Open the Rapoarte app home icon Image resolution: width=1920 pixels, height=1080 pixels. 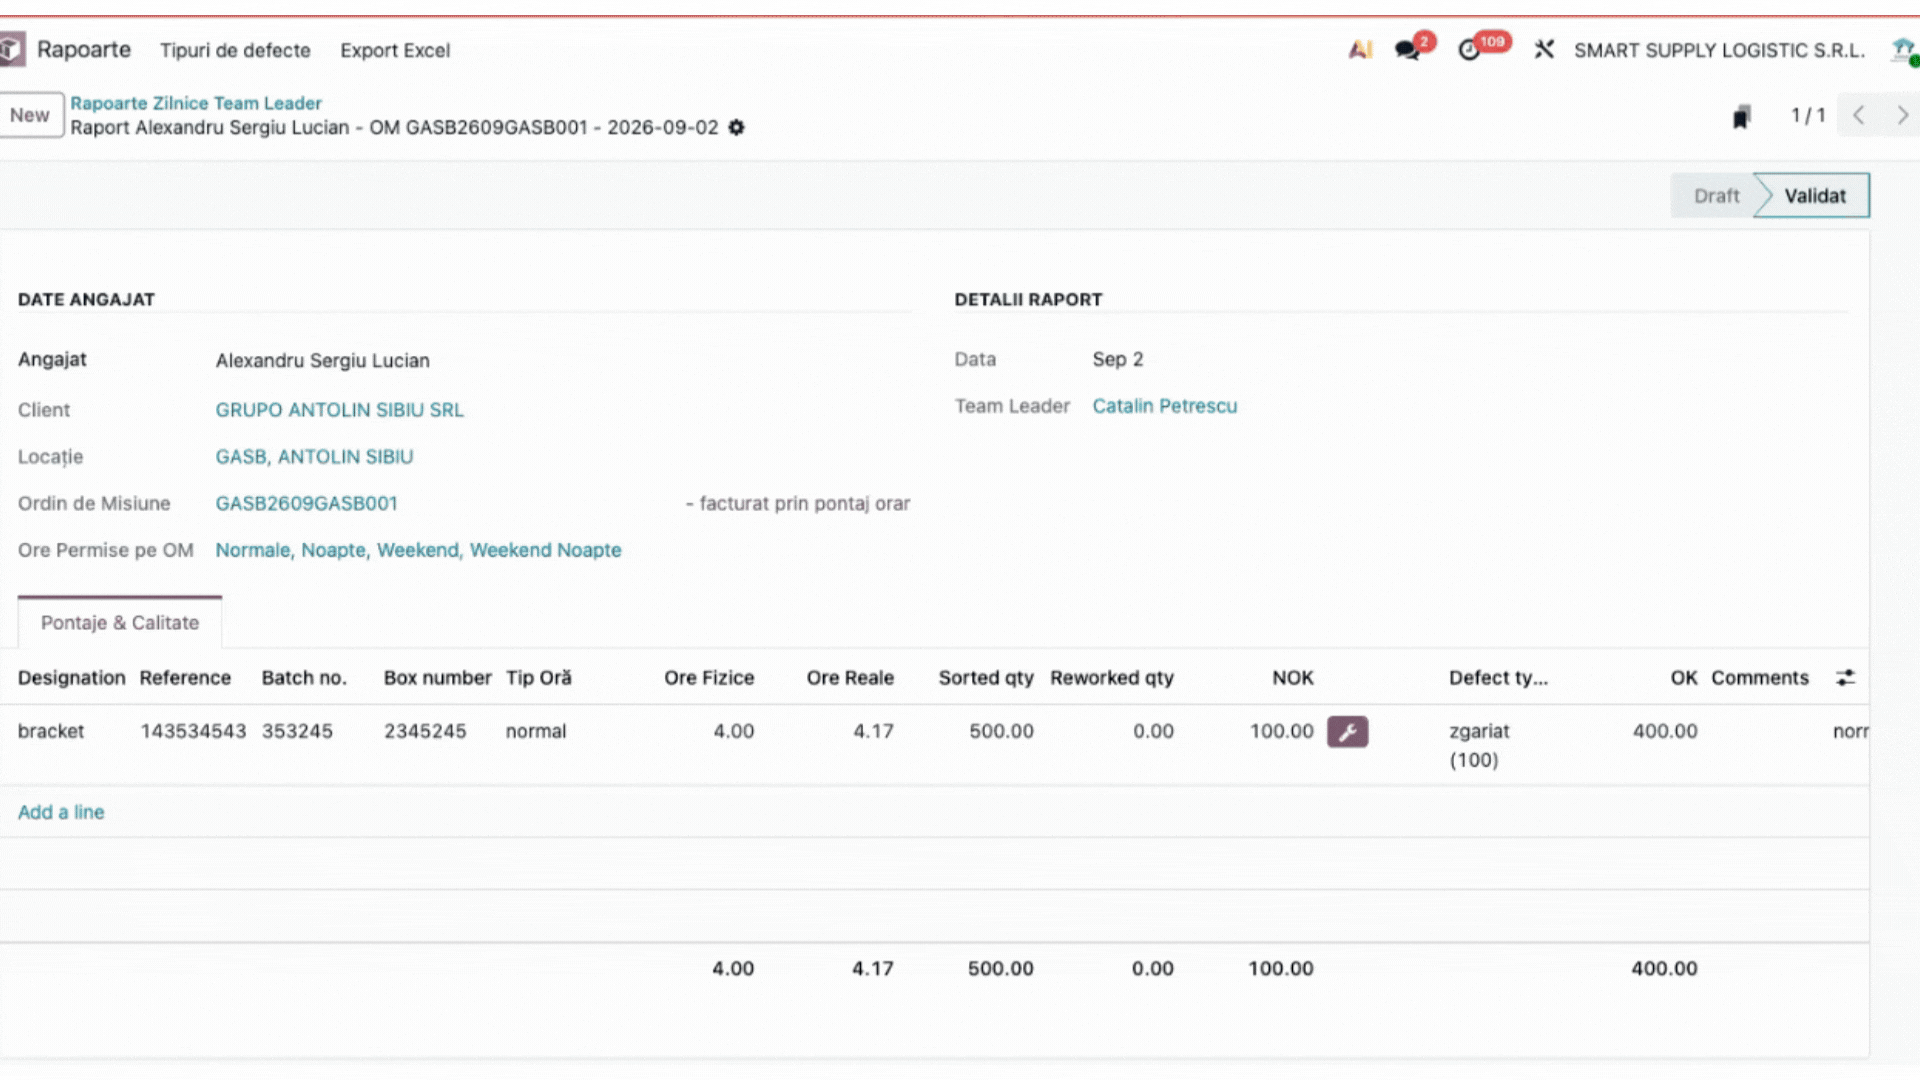12,49
